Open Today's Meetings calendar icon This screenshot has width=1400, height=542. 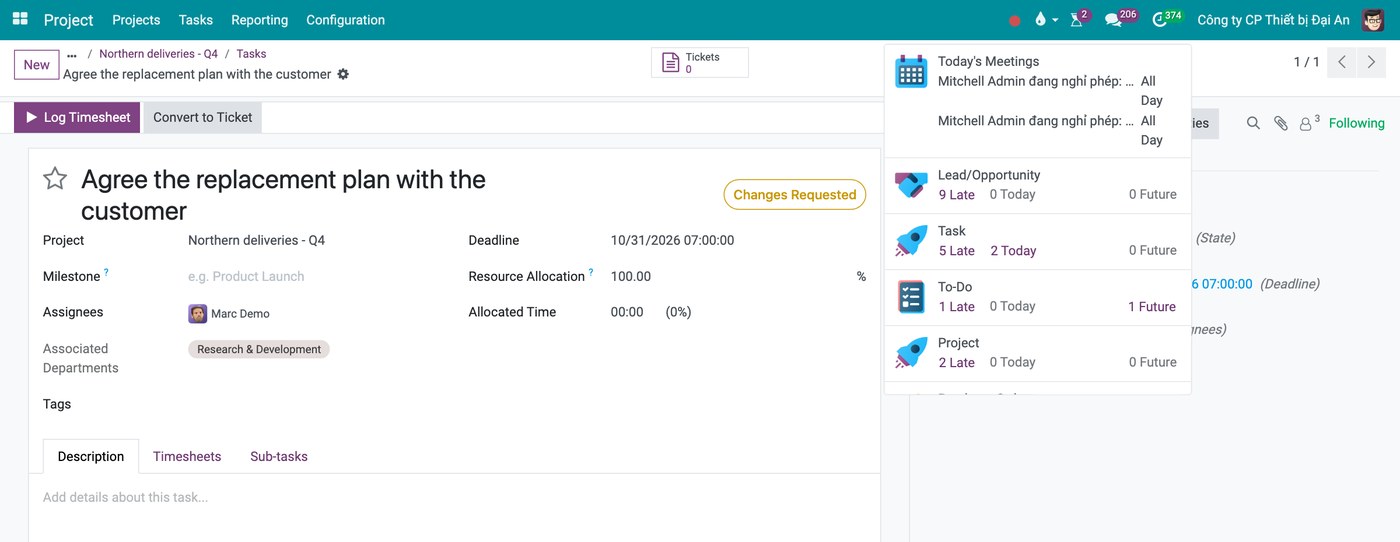911,72
